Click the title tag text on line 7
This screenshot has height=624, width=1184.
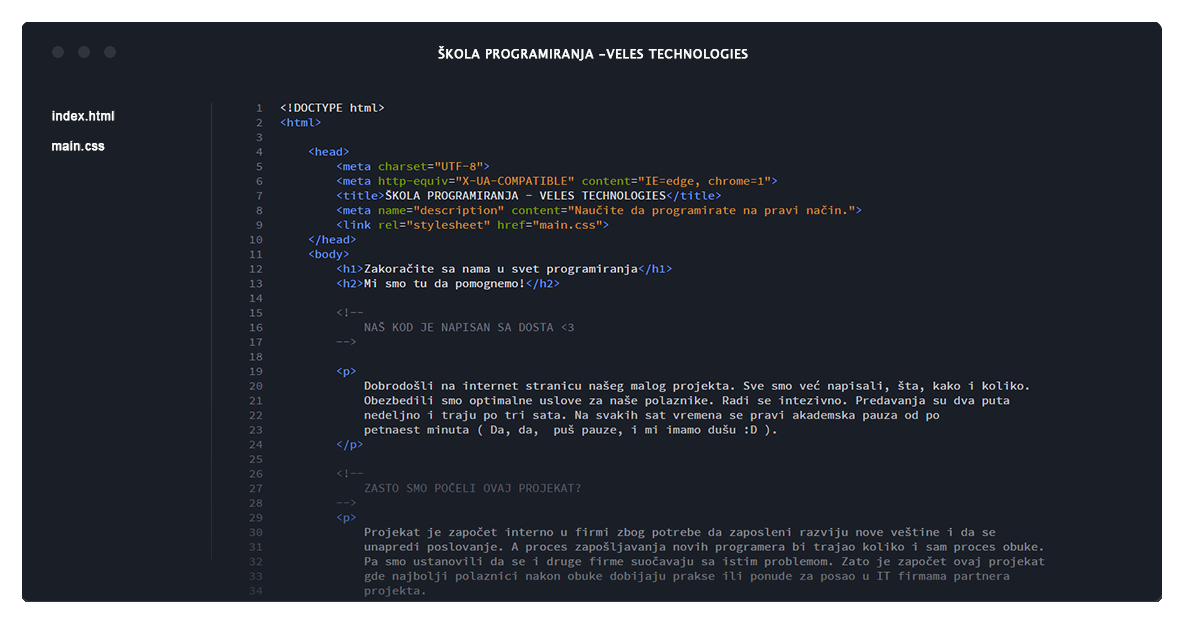pyautogui.click(x=525, y=196)
